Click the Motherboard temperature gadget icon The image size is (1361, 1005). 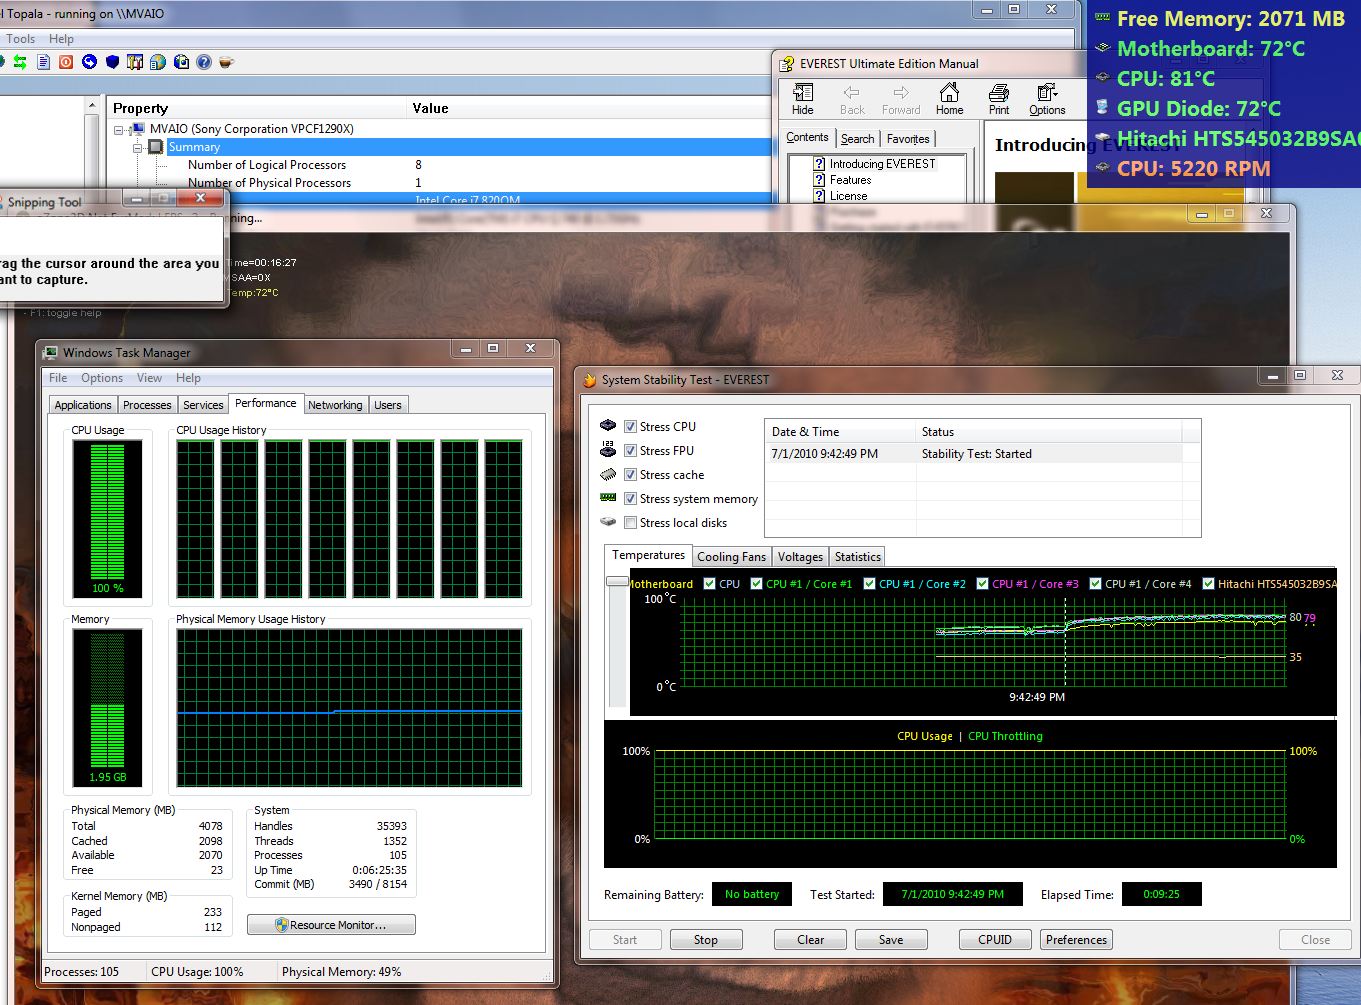1103,47
